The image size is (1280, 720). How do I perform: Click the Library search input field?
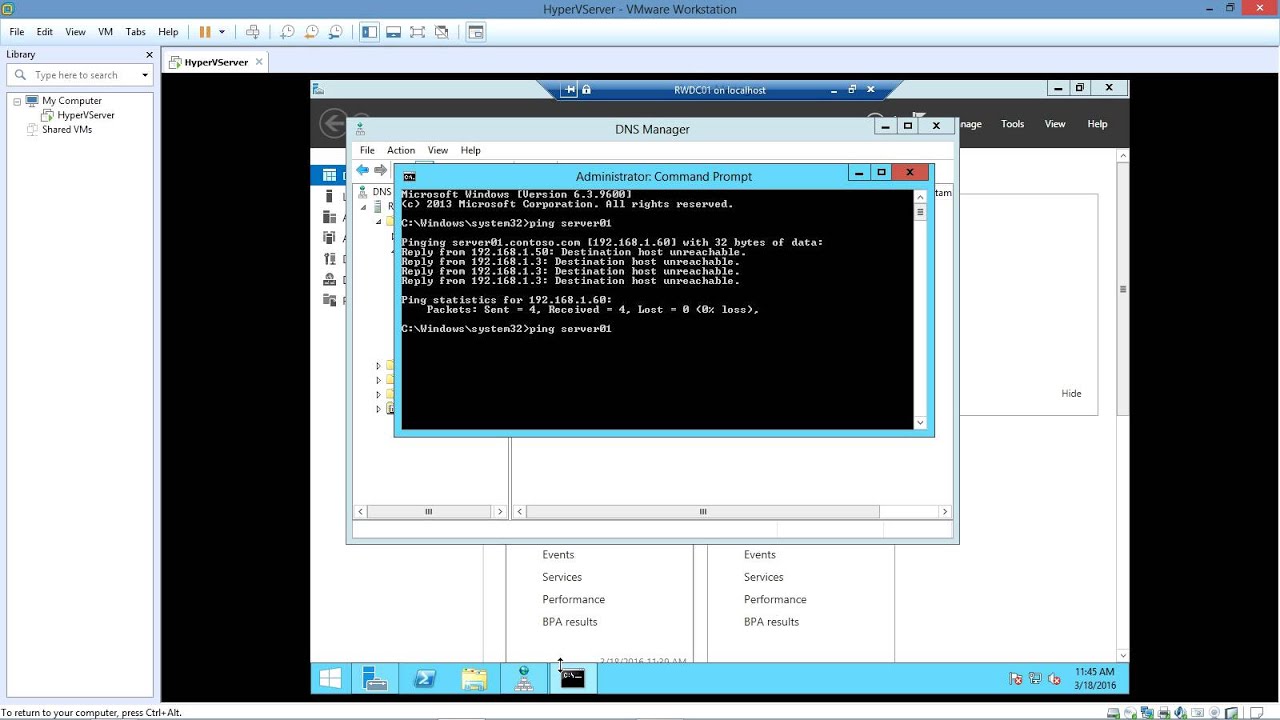82,75
